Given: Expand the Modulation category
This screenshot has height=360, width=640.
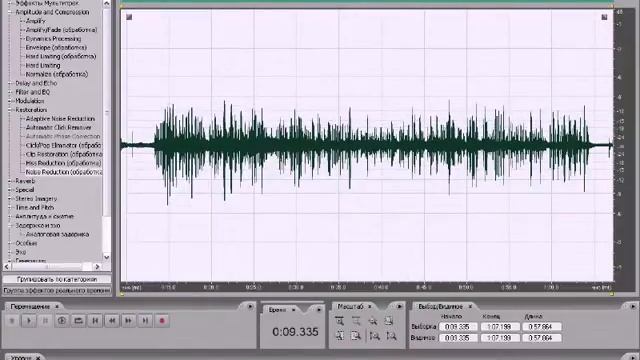Looking at the screenshot, I should point(10,101).
